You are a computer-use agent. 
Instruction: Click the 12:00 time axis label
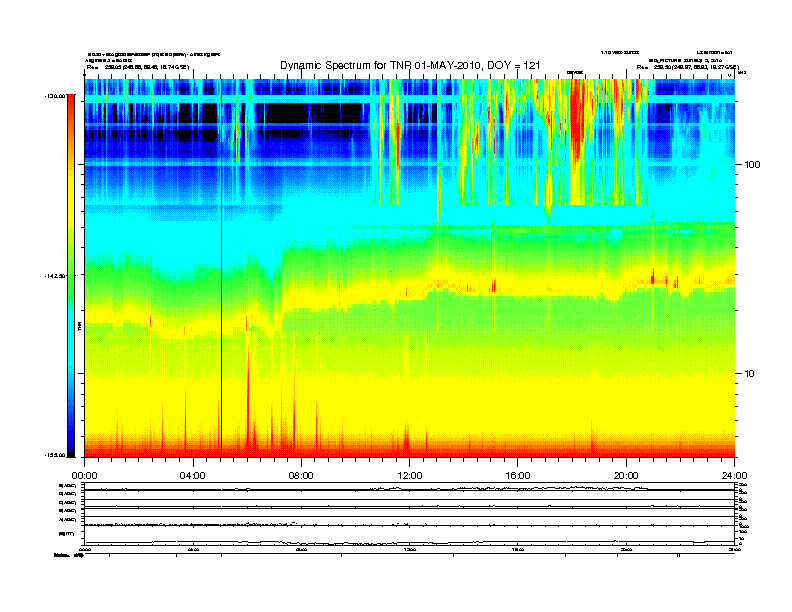tap(410, 475)
